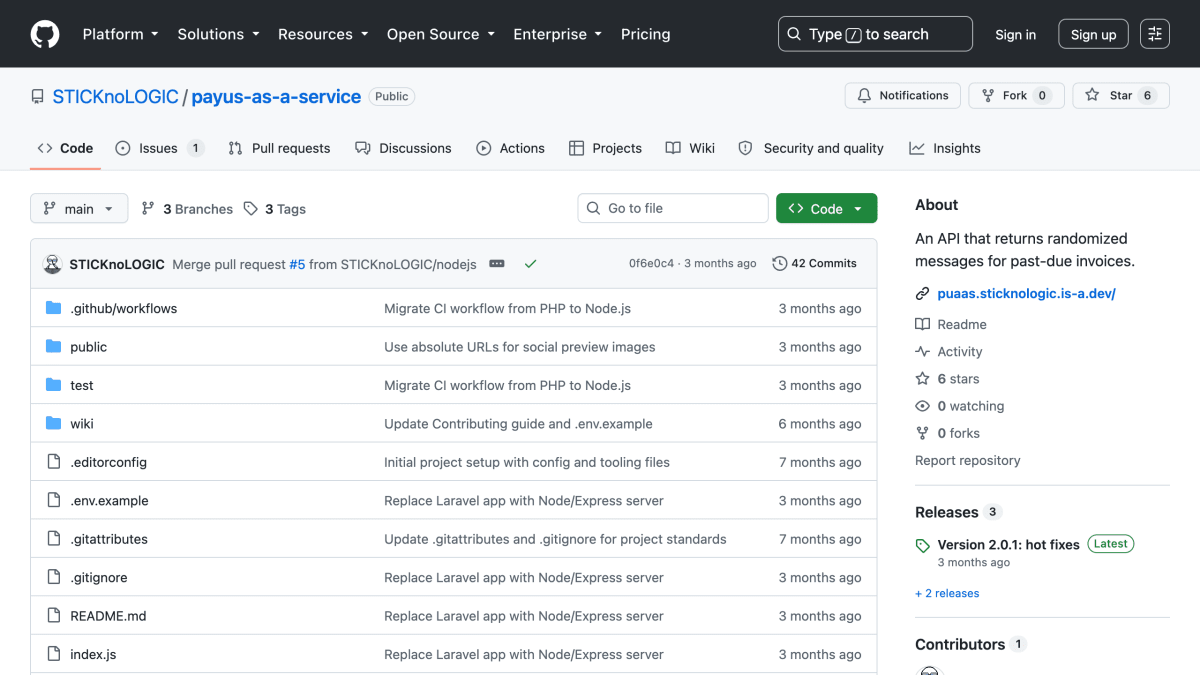Expand the Resources menu

[323, 34]
